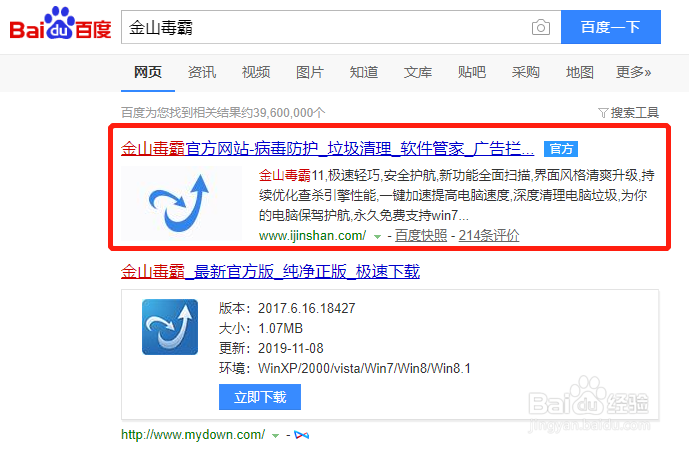This screenshot has width=689, height=449.
Task: Select the 网页 tab
Action: [x=148, y=72]
